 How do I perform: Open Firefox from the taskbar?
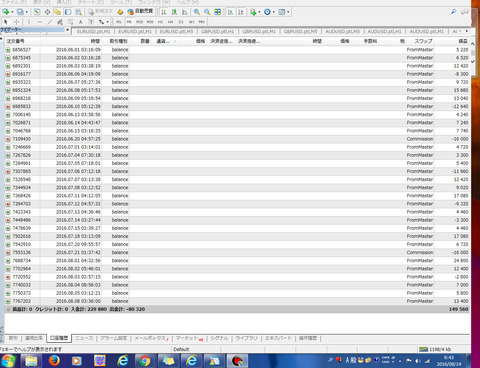coord(54,361)
